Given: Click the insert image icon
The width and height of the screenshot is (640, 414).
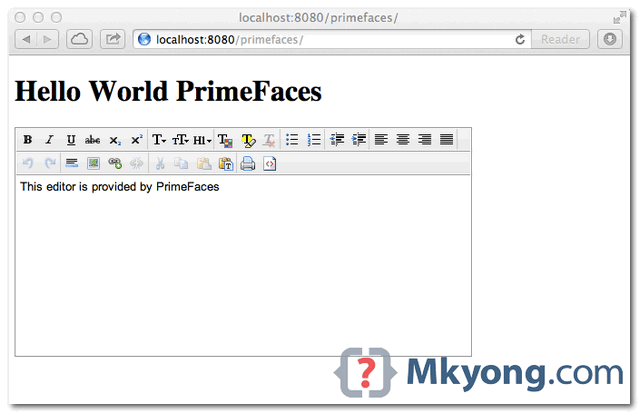Looking at the screenshot, I should pyautogui.click(x=93, y=163).
